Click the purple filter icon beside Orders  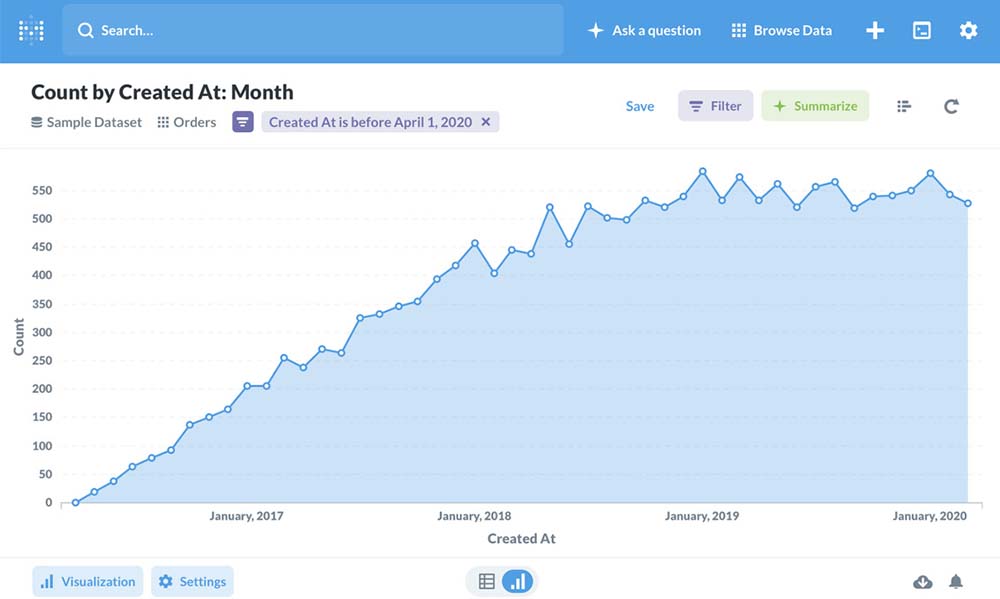click(x=243, y=122)
